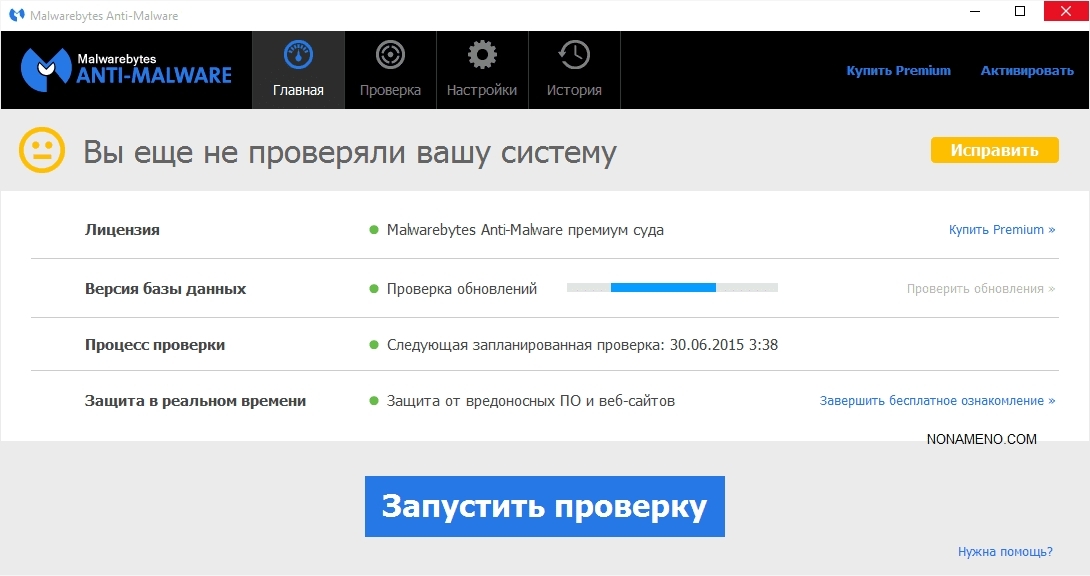Click the text Malwarebytes Anti-Malware премиум суда
The image size is (1090, 576).
[x=525, y=230]
